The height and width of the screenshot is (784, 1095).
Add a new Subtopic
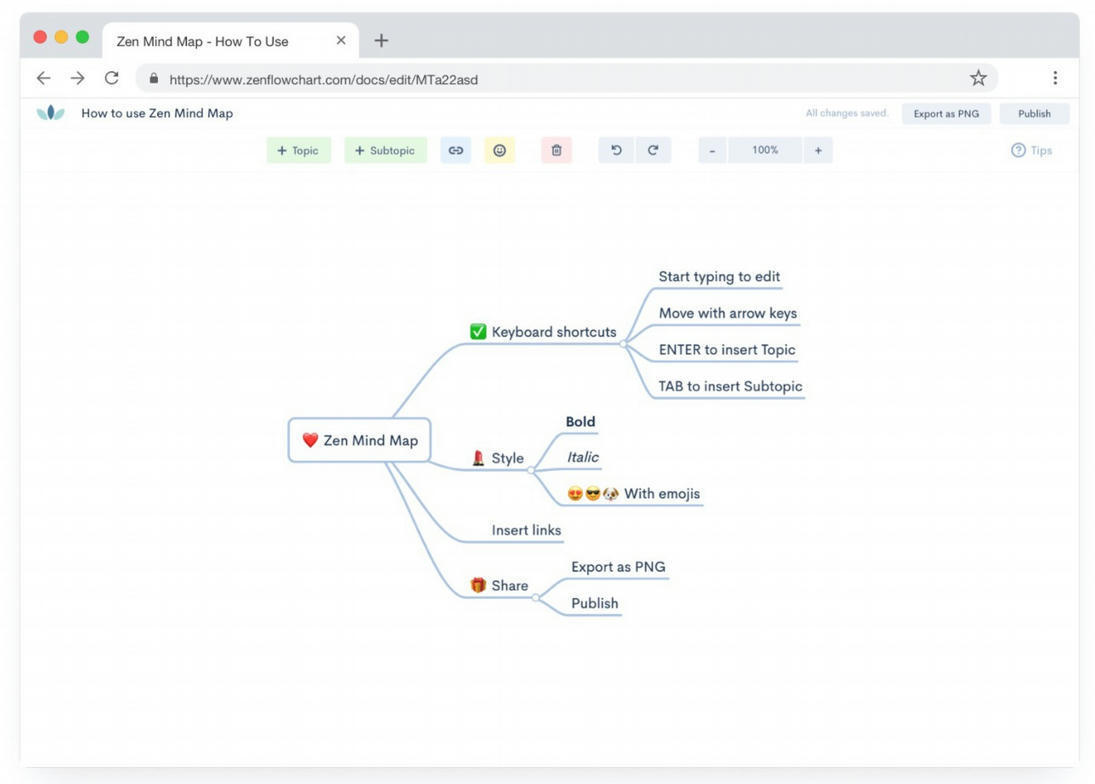tap(385, 150)
